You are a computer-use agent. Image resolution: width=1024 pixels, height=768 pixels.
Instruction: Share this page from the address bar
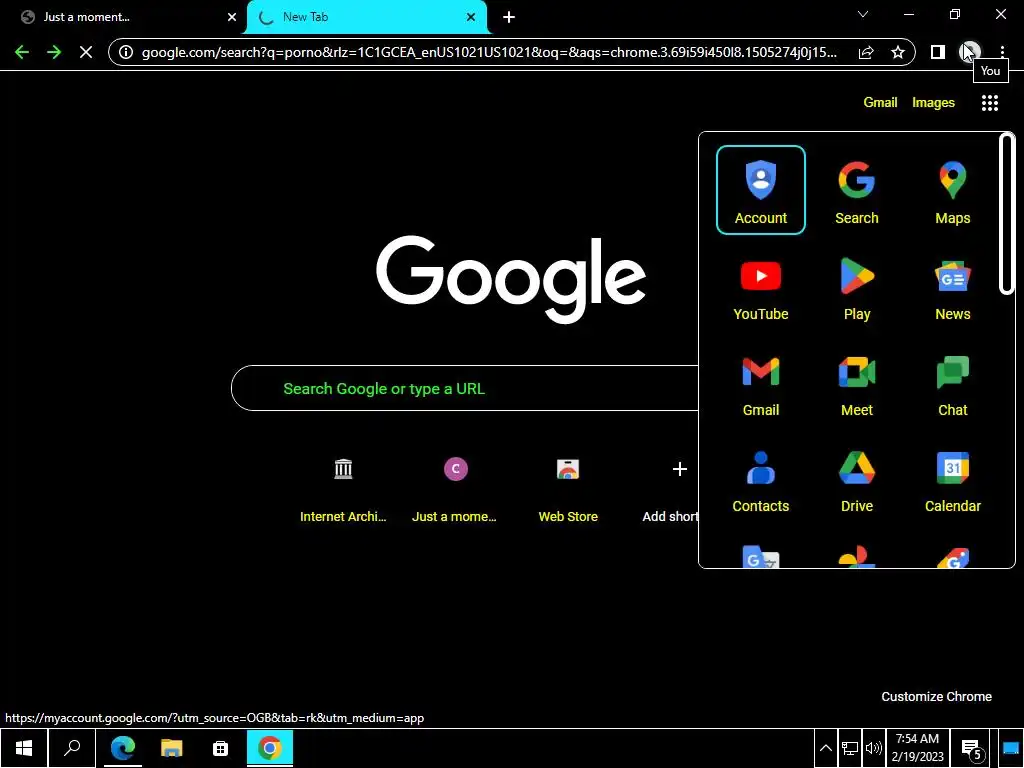click(x=866, y=52)
